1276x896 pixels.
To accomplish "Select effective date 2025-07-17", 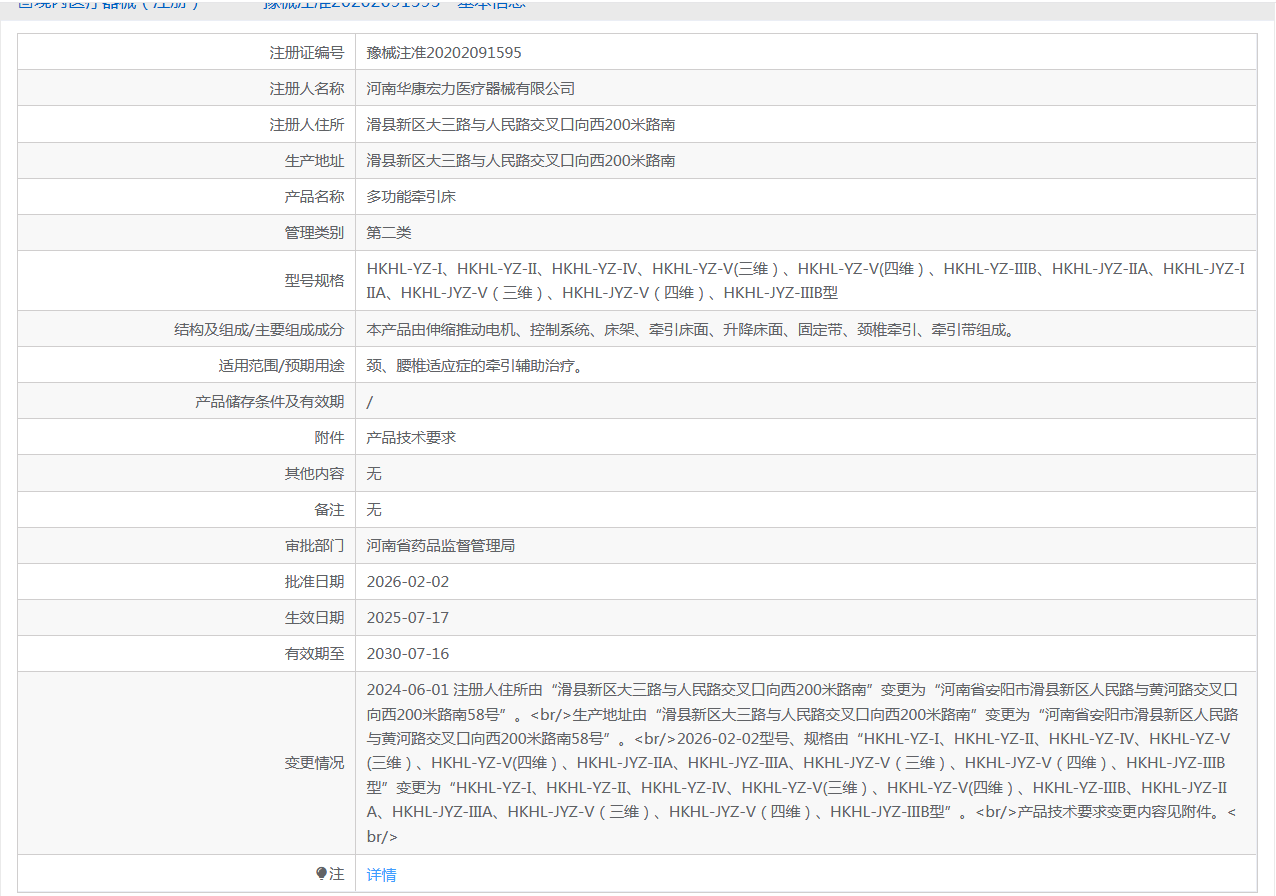I will [408, 618].
